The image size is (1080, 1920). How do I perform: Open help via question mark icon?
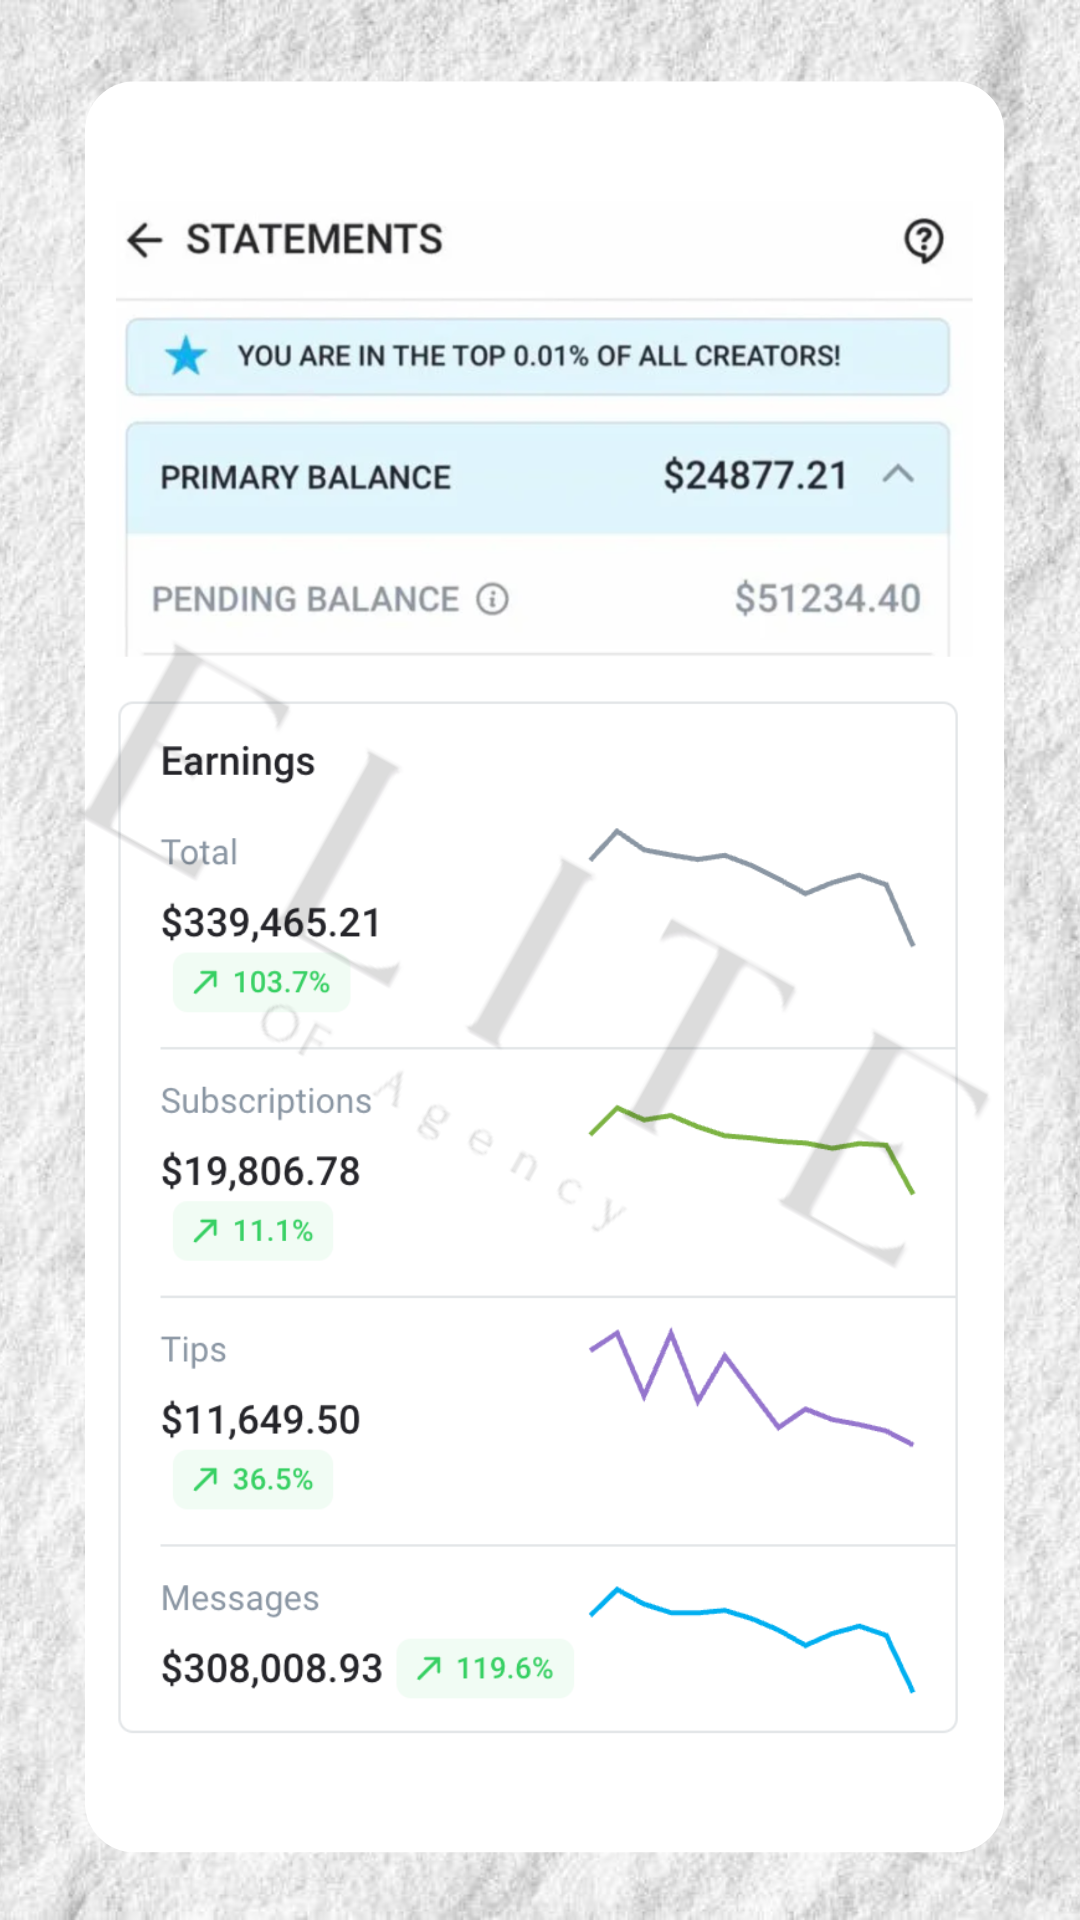click(923, 241)
